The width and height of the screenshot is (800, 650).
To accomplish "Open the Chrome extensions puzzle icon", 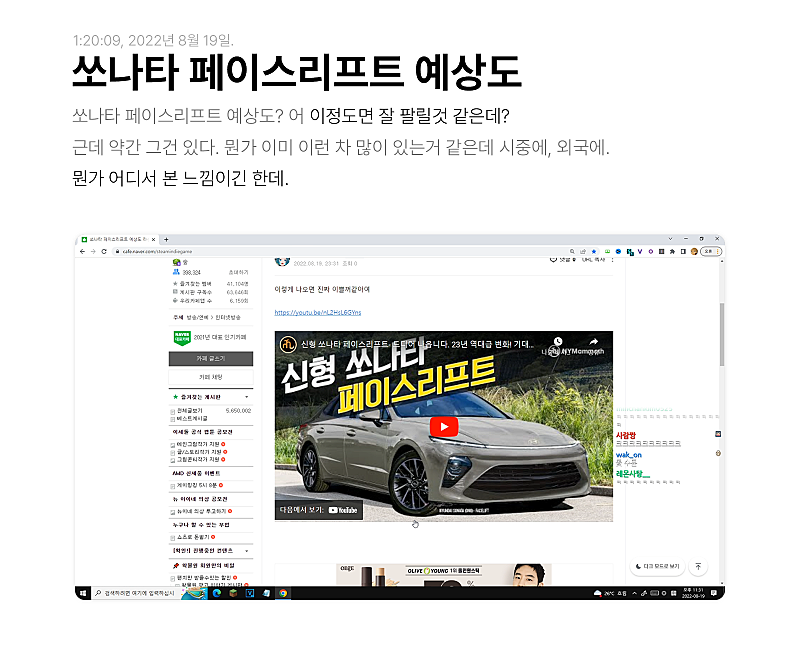I will pyautogui.click(x=672, y=252).
